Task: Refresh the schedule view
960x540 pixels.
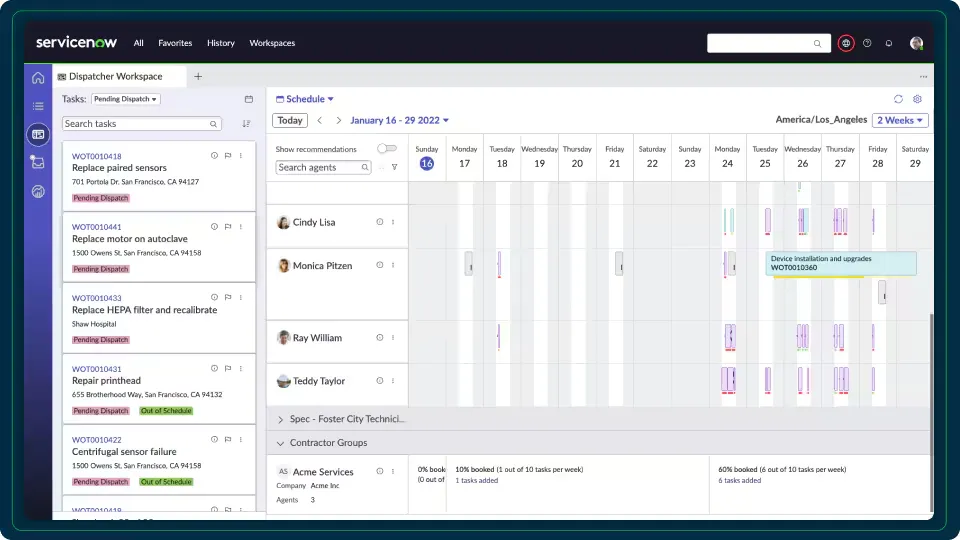Action: coord(898,99)
